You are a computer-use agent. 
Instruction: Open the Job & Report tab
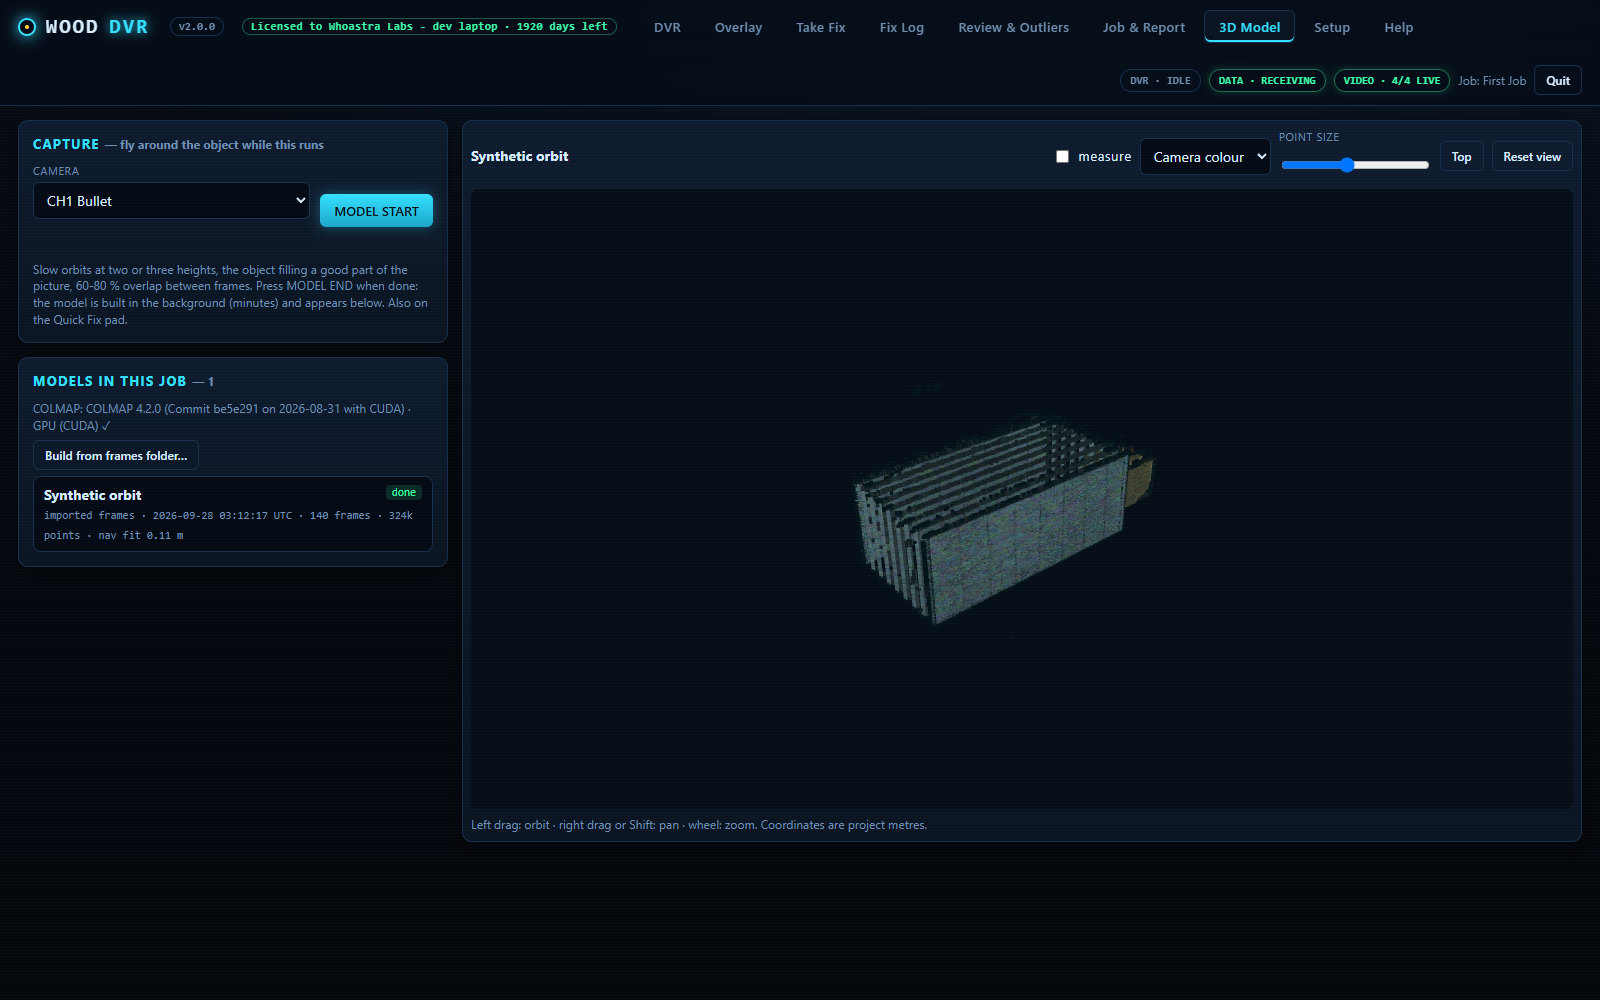1143,27
